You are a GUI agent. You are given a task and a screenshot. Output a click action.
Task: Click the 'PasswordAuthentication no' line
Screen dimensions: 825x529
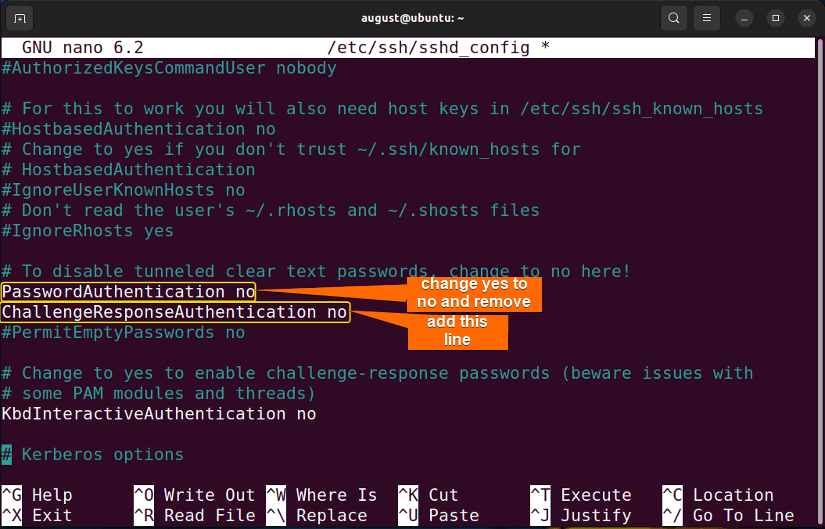[x=128, y=292]
